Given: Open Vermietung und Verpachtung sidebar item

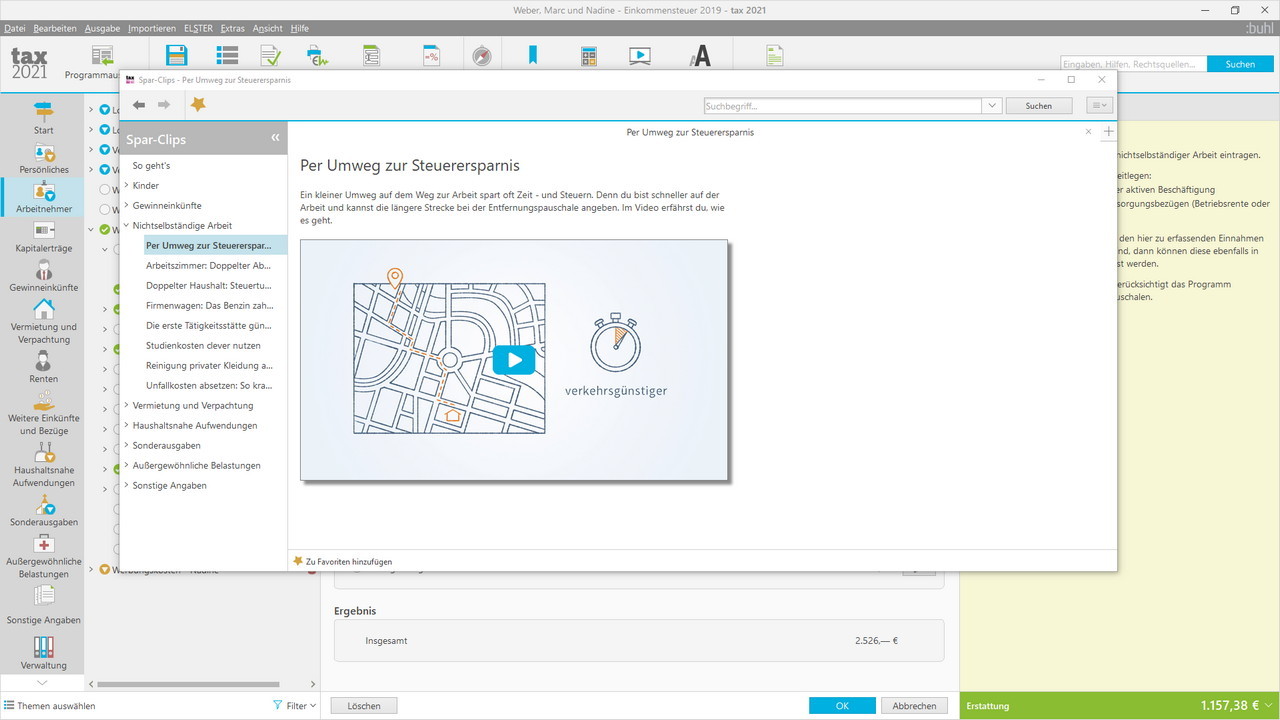Looking at the screenshot, I should tap(44, 321).
